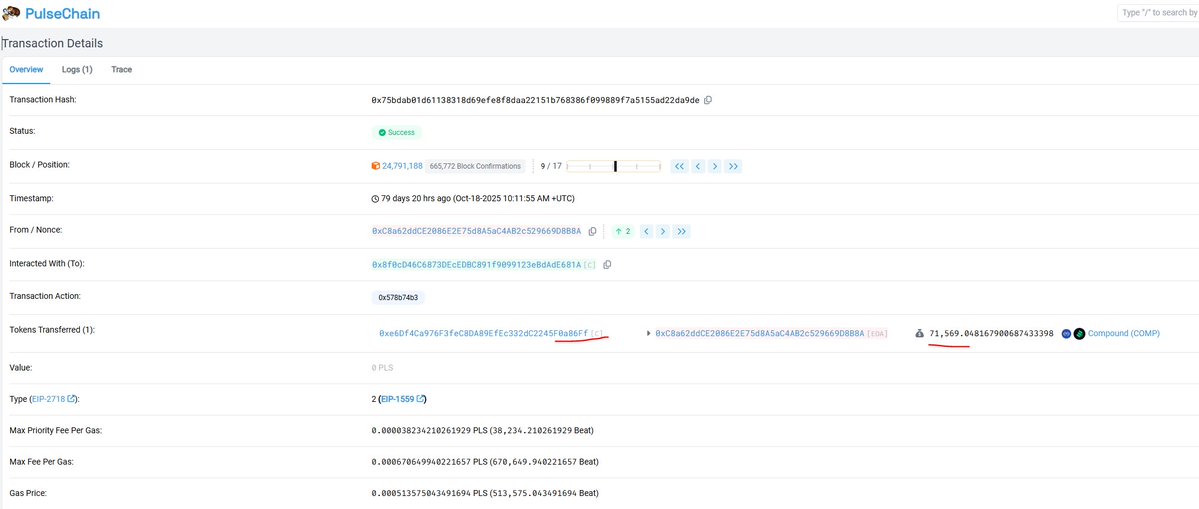Viewport: 1199px width, 509px height.
Task: Select the Max Priority Fee Per Gas value
Action: (x=483, y=430)
